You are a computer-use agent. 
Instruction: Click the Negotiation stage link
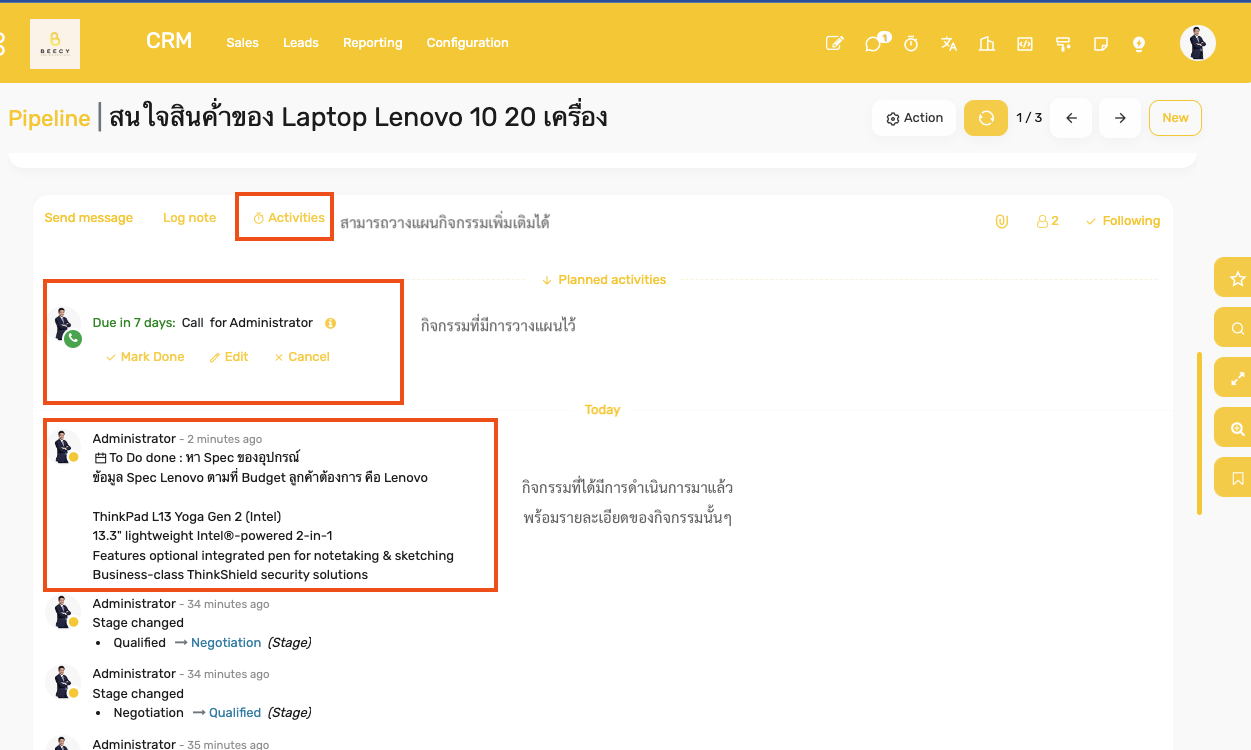pos(226,643)
